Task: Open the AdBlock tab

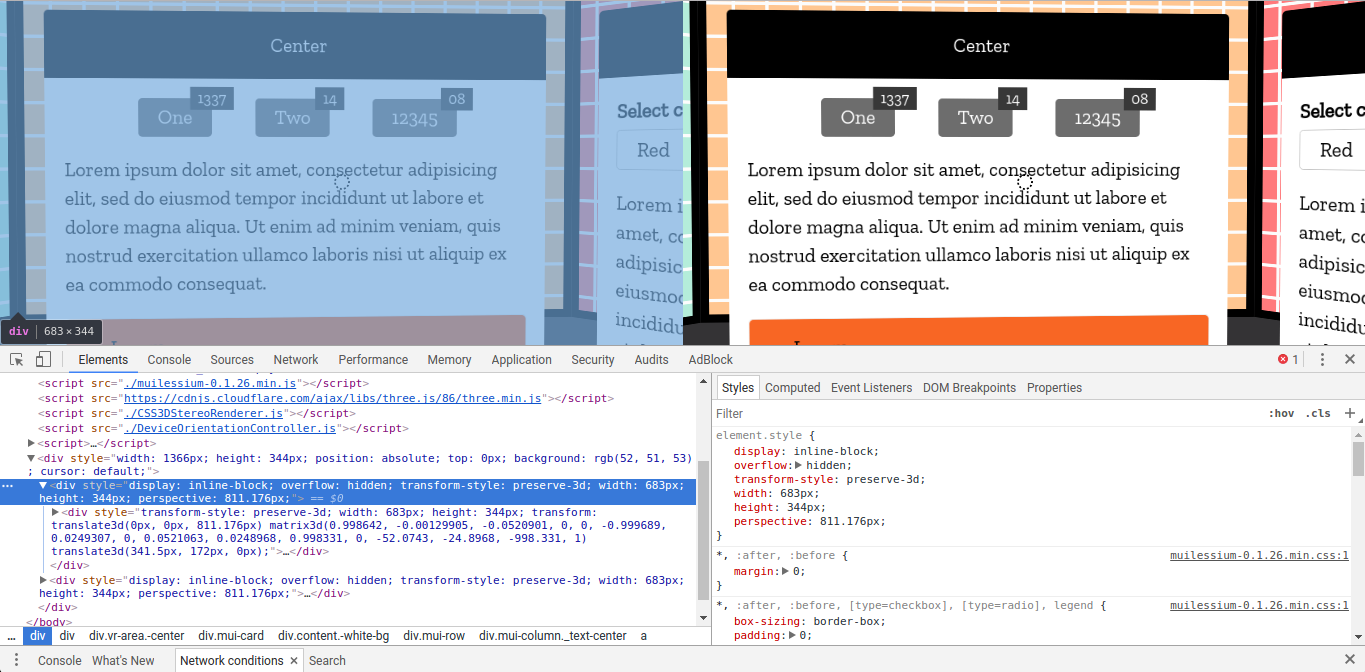Action: [711, 360]
